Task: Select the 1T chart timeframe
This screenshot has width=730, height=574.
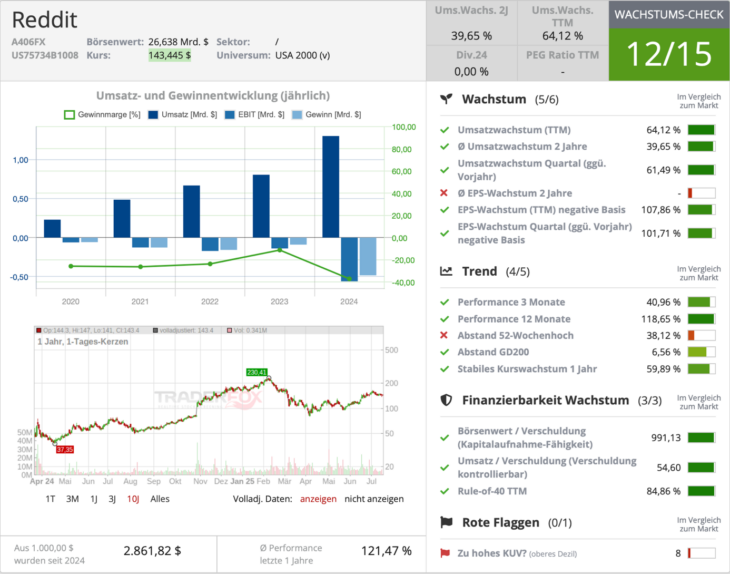Action: [50, 499]
